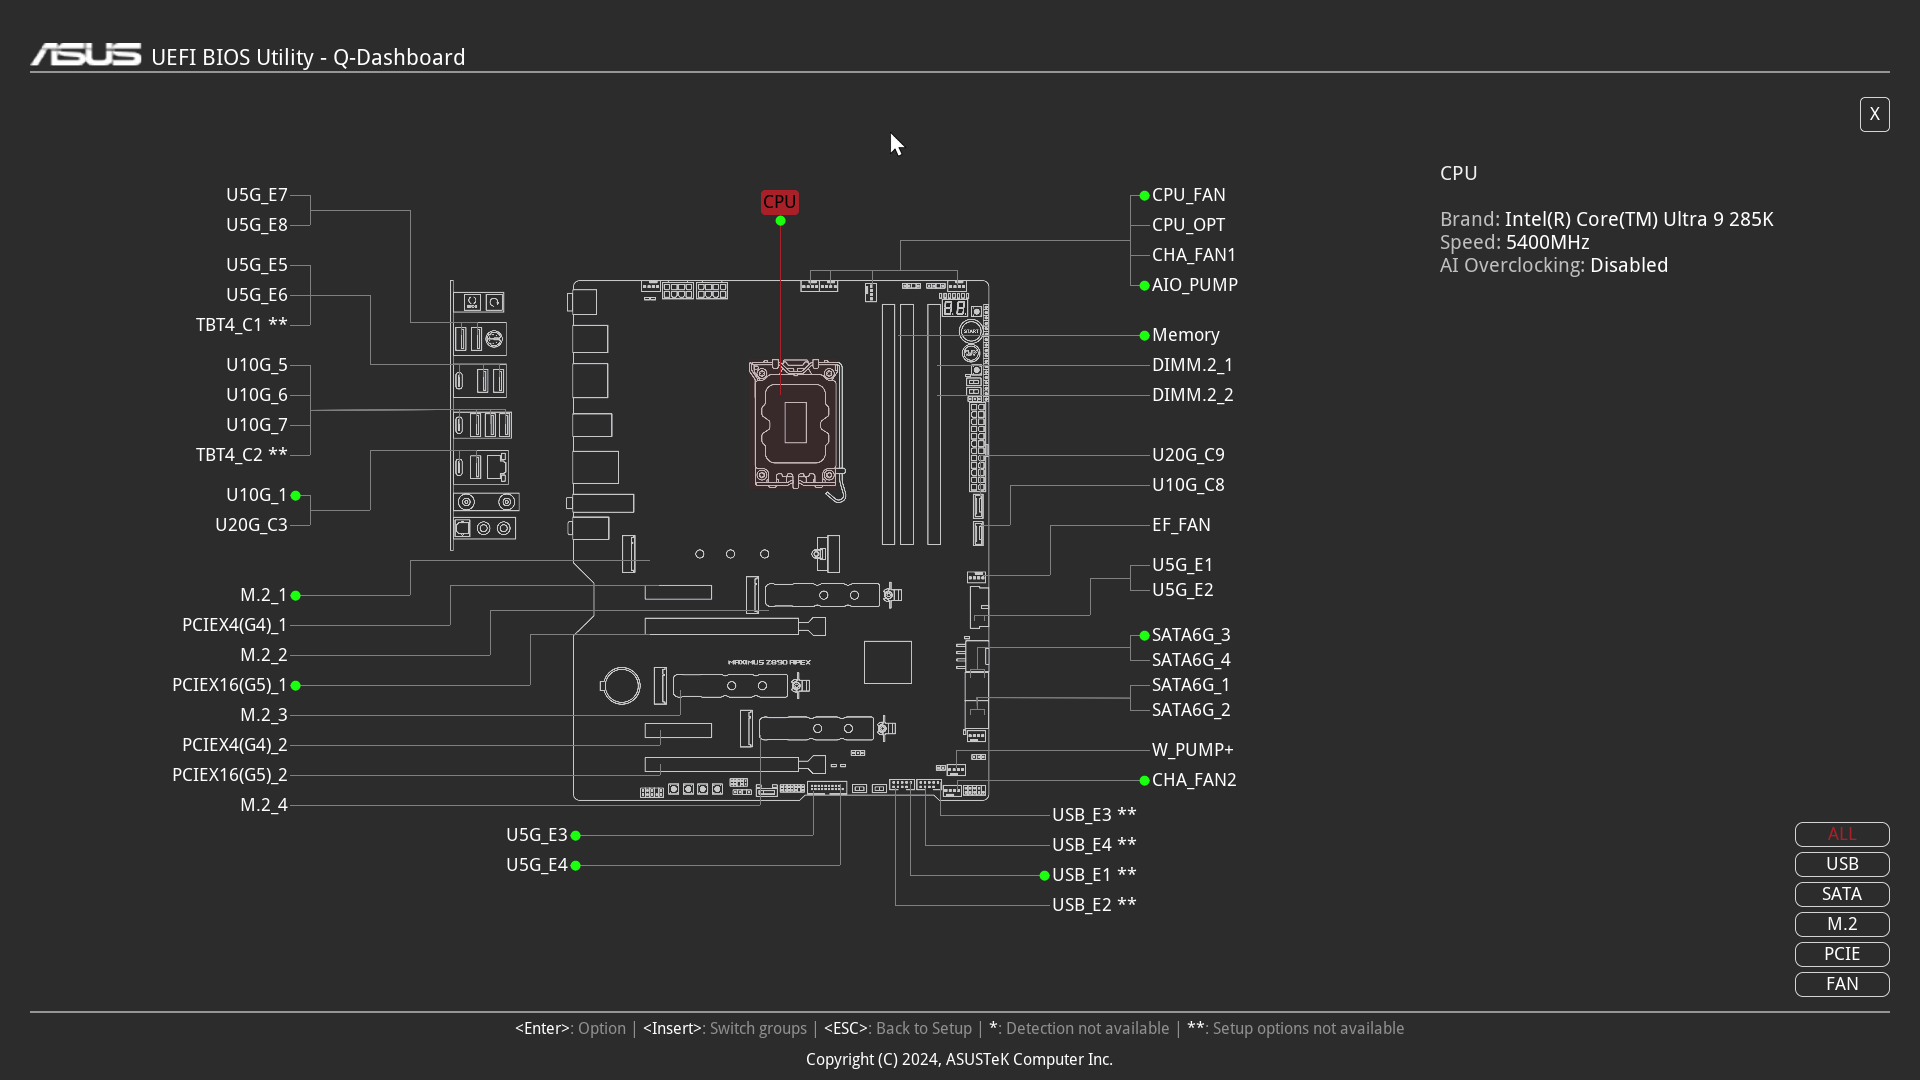Switch to the PCIE group filter
Viewport: 1920px width, 1080px height.
1841,954
